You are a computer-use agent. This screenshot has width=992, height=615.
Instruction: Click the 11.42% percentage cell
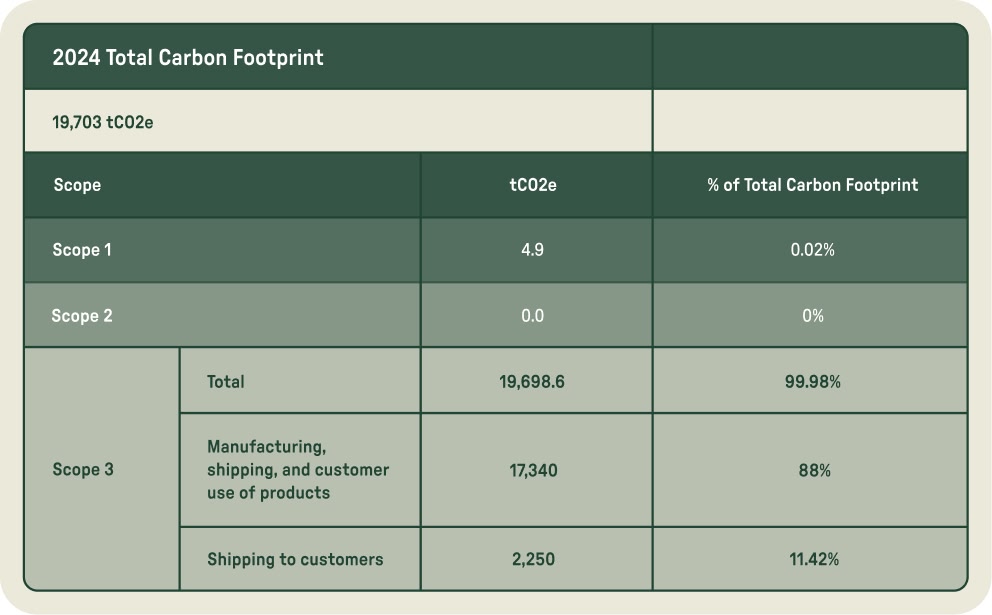(x=812, y=559)
